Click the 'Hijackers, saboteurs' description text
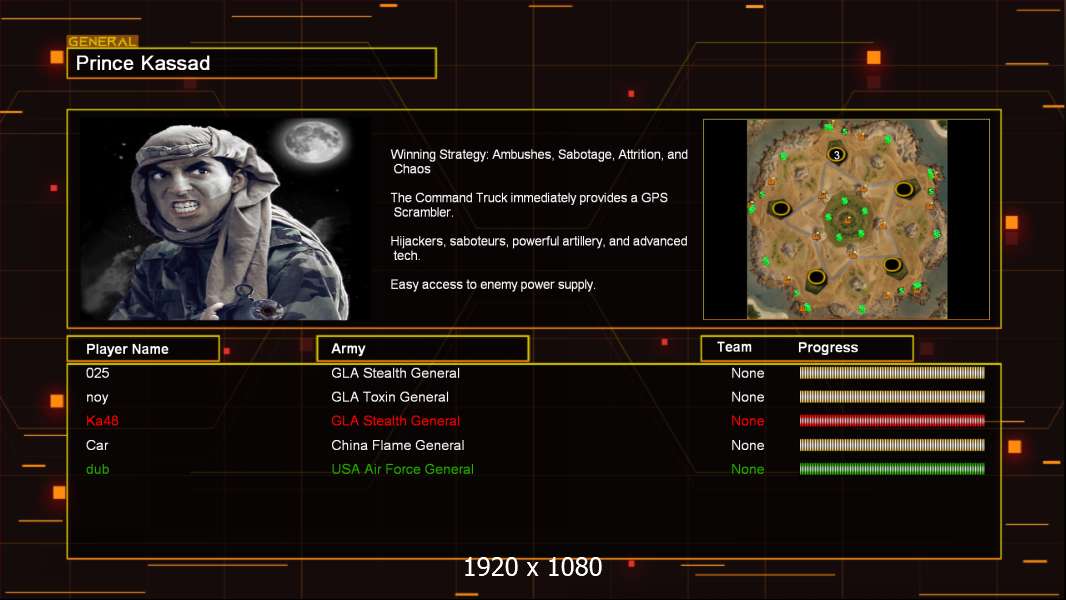The width and height of the screenshot is (1066, 600). (538, 248)
